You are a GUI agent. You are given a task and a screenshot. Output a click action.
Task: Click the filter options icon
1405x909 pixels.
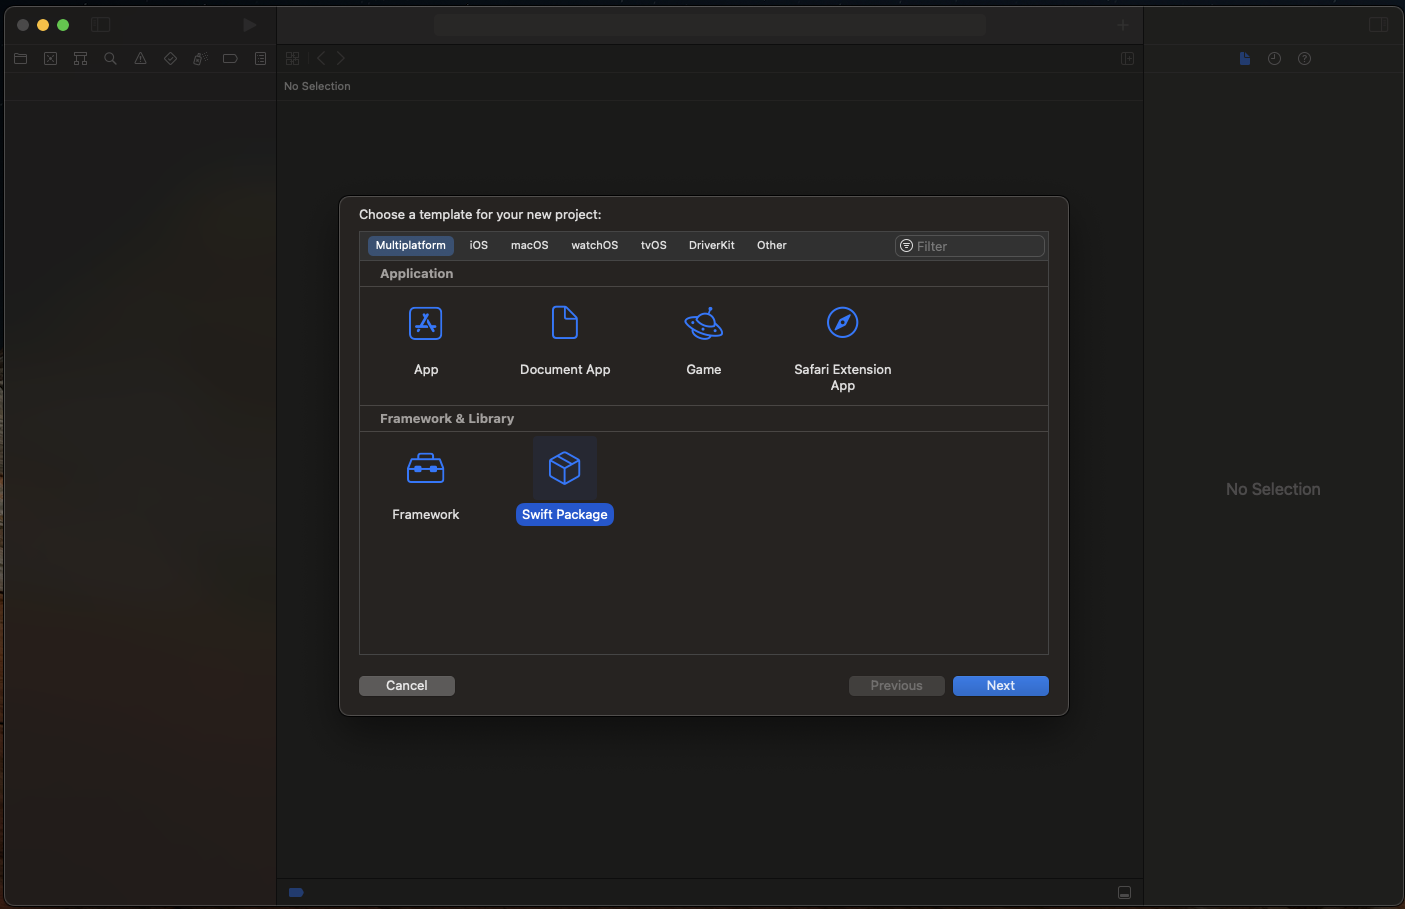click(x=907, y=246)
